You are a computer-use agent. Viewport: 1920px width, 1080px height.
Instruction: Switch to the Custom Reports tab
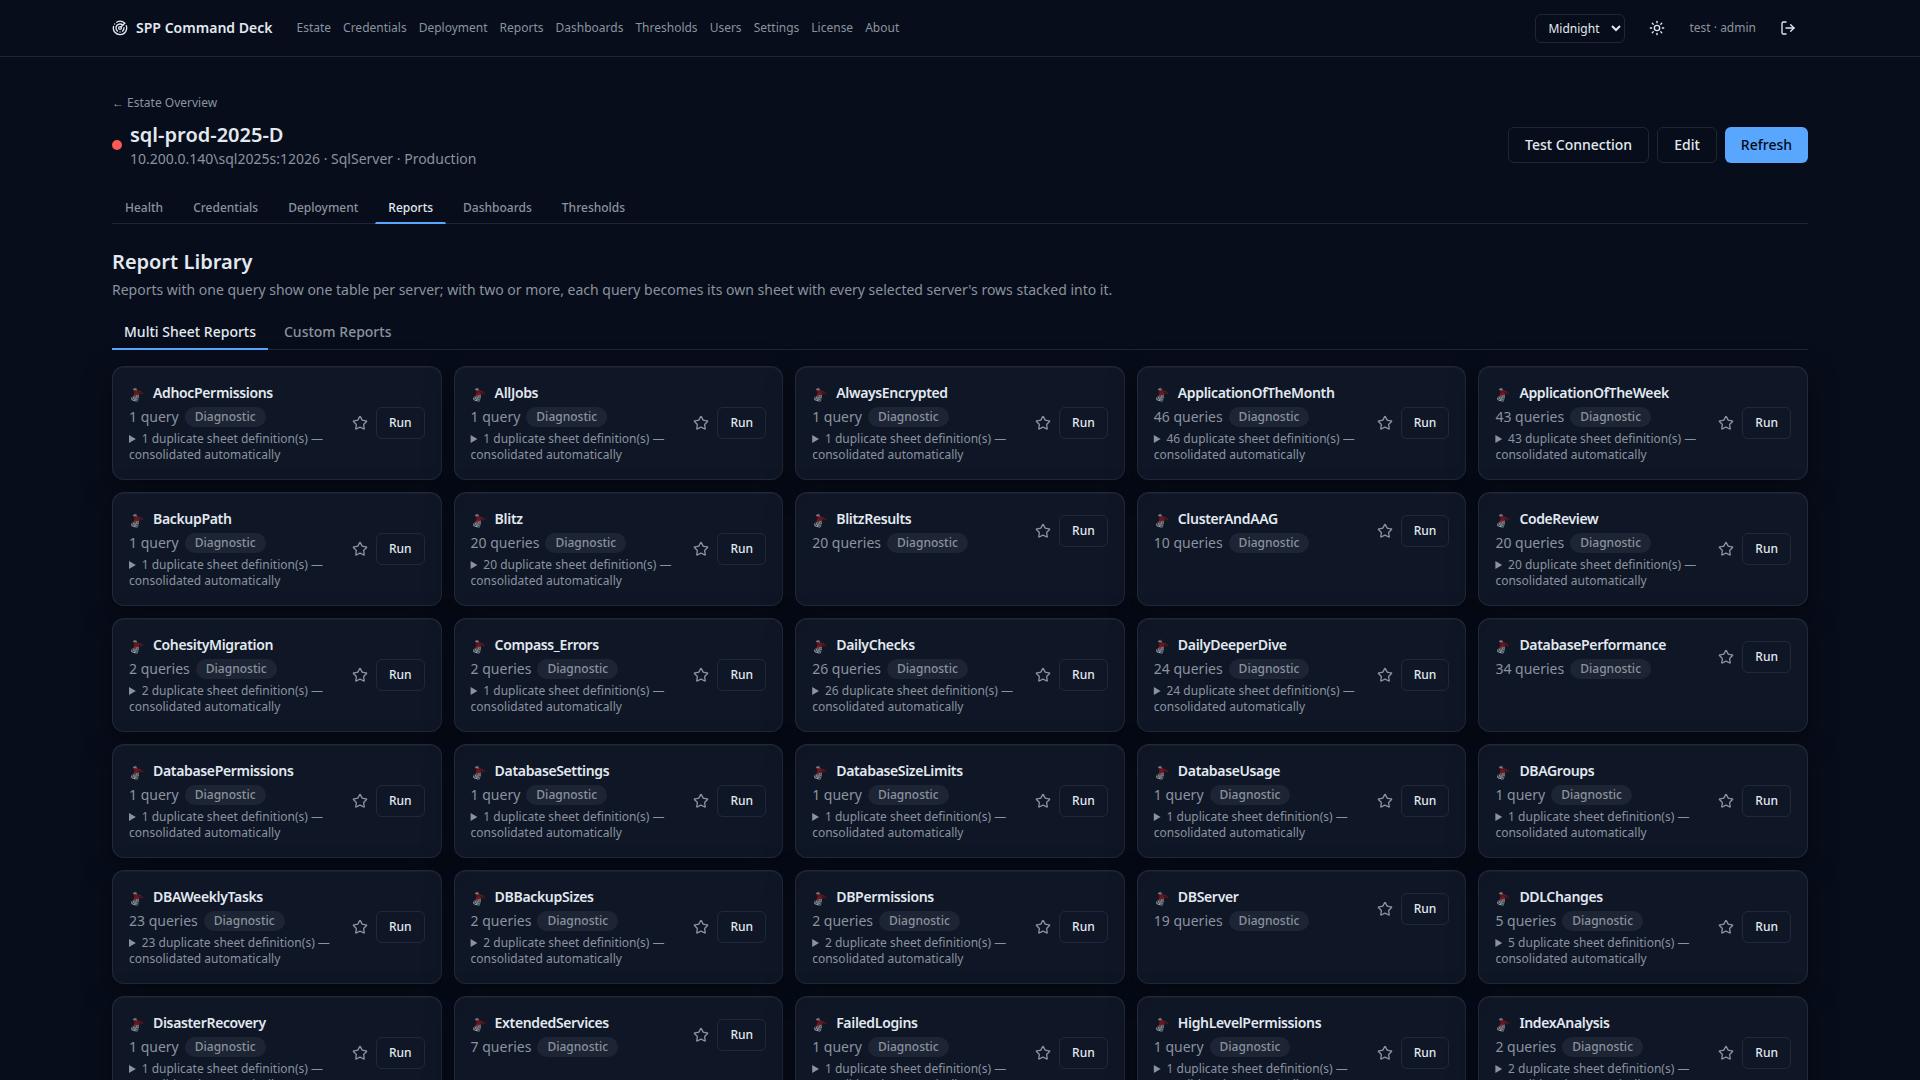click(x=337, y=332)
